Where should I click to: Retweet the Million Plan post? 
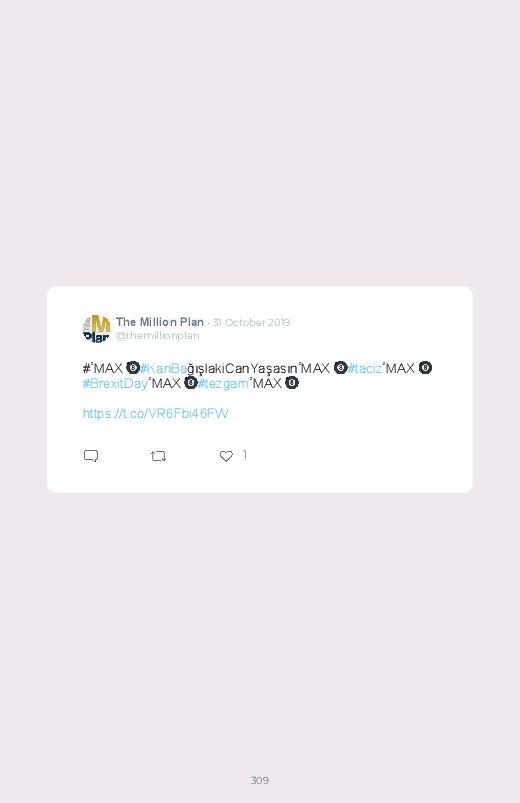click(158, 456)
